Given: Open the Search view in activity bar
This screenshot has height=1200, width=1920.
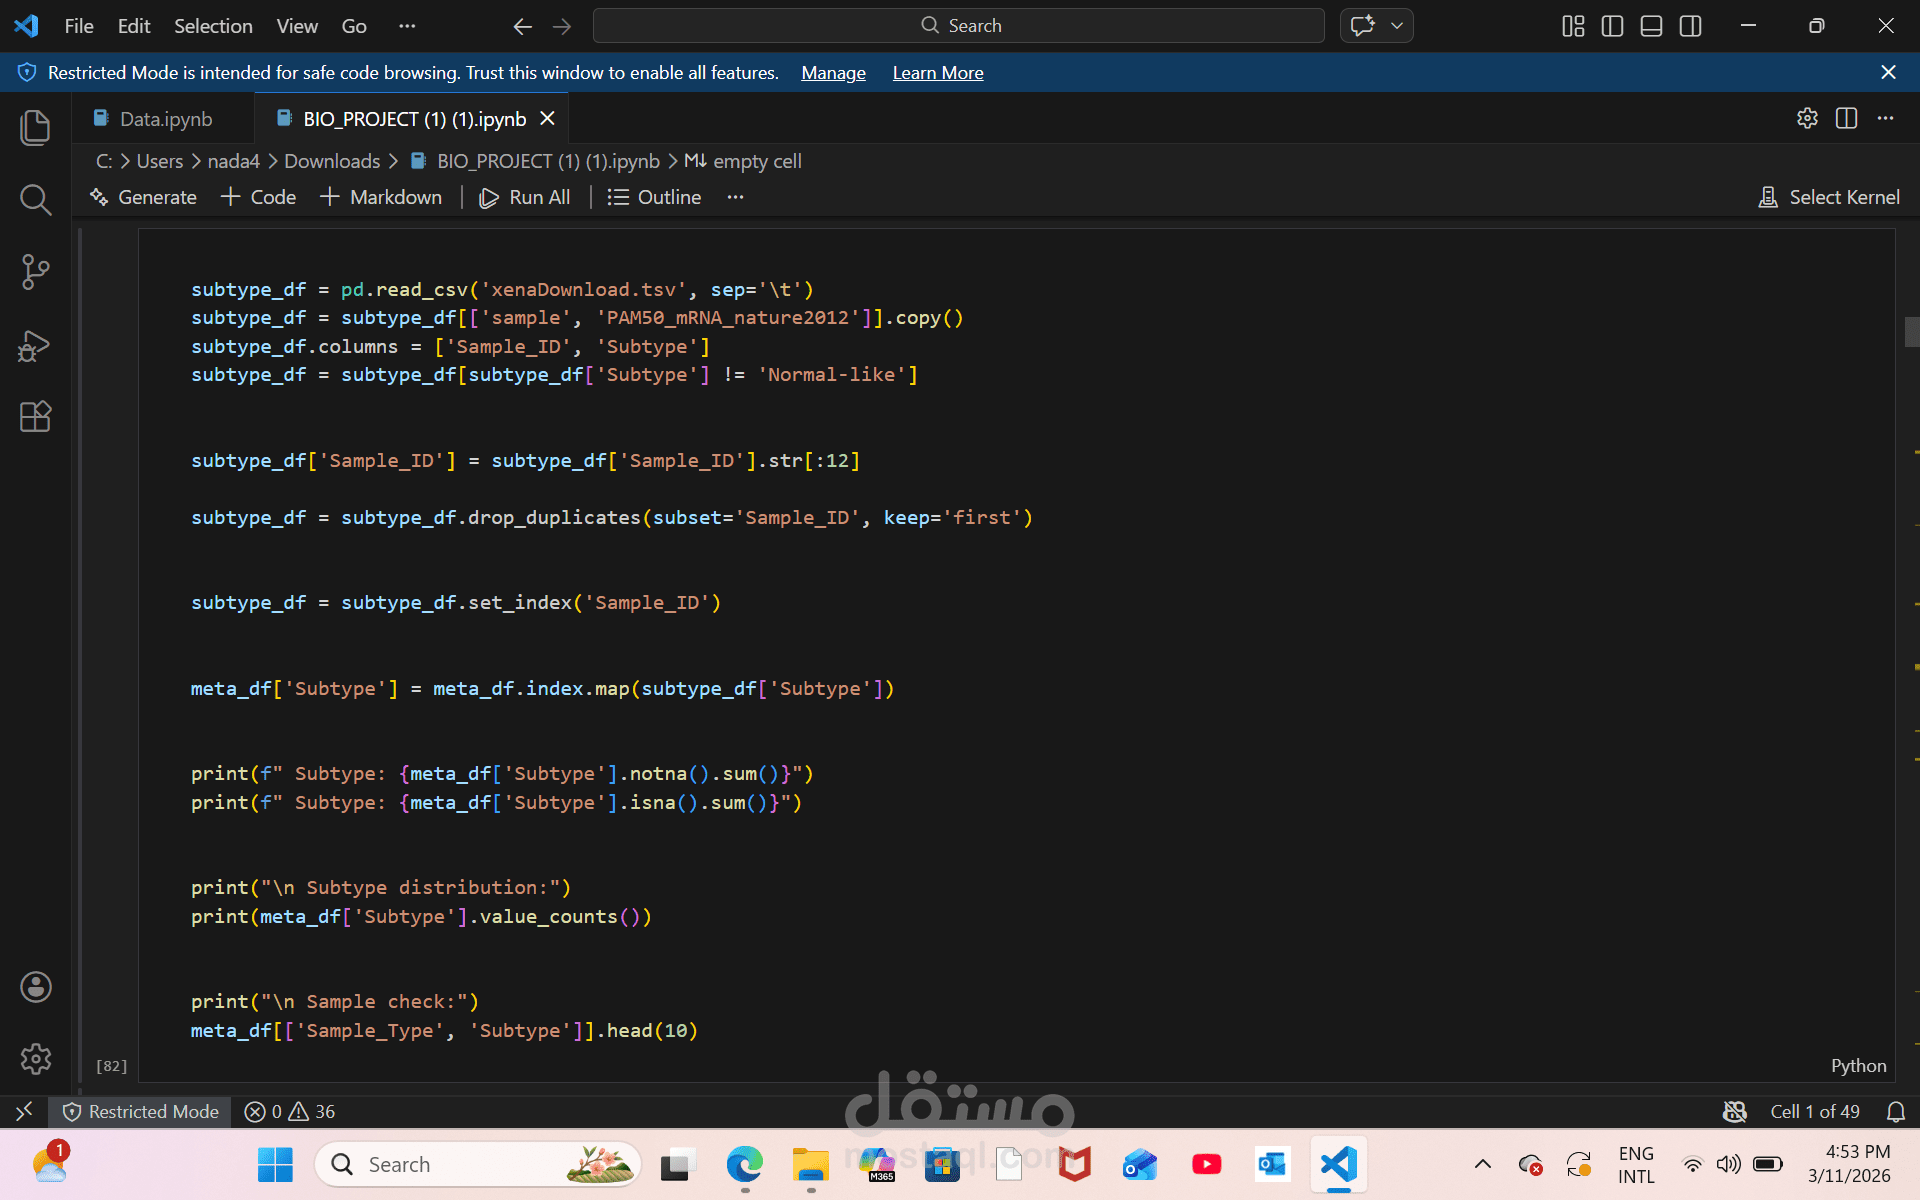Looking at the screenshot, I should (x=35, y=200).
